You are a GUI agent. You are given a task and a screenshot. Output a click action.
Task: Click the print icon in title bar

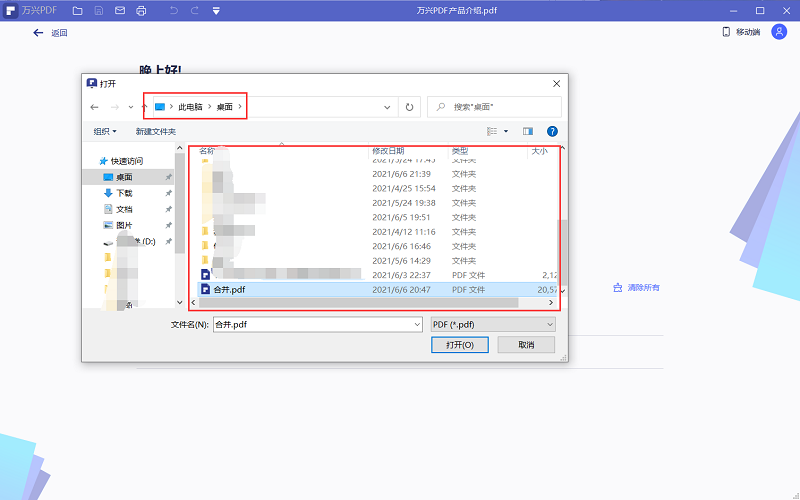coord(141,10)
